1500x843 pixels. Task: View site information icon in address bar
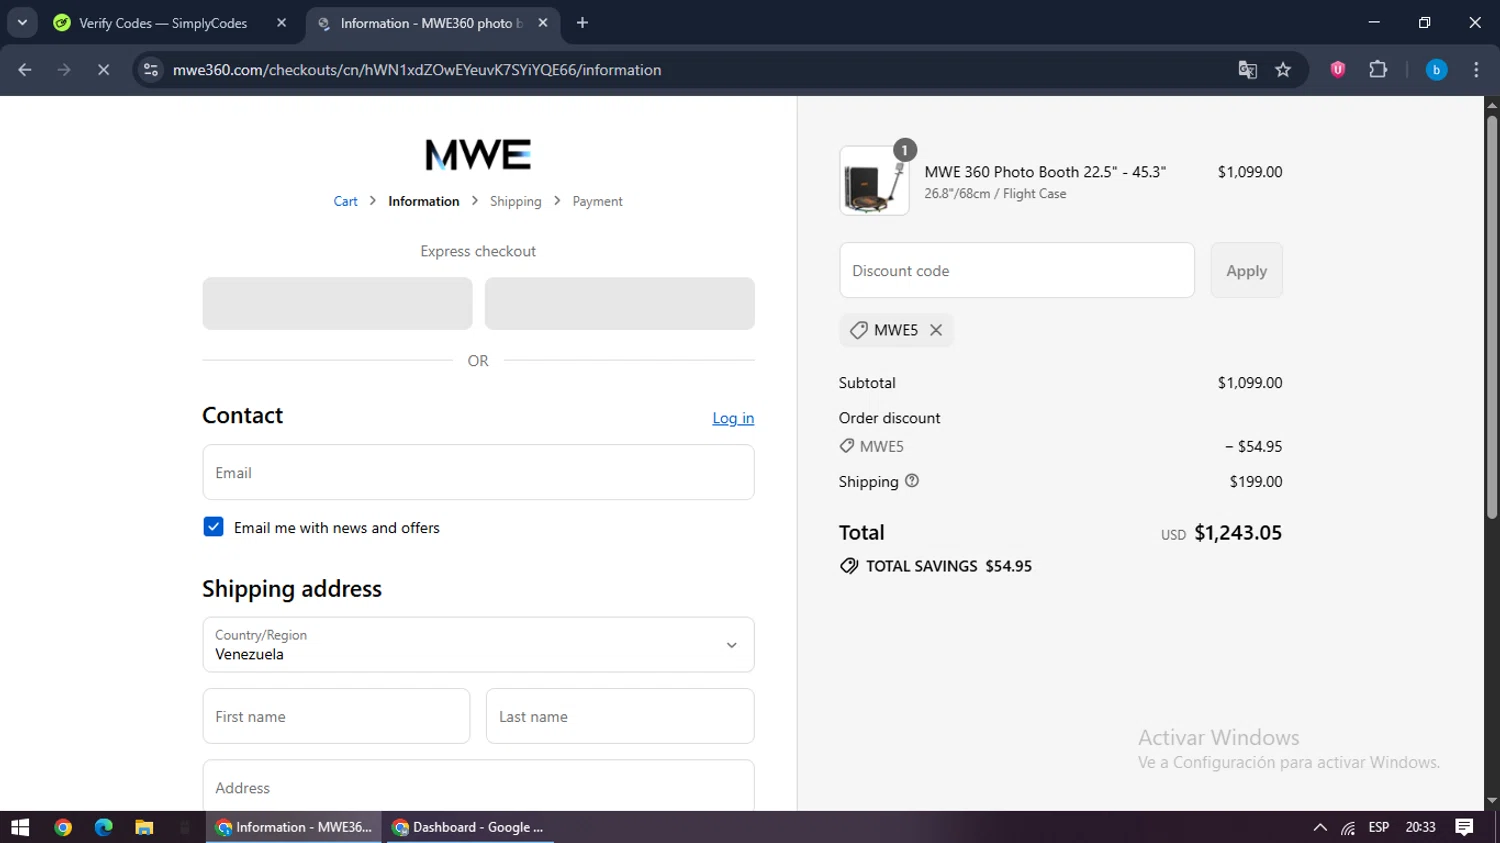click(151, 70)
